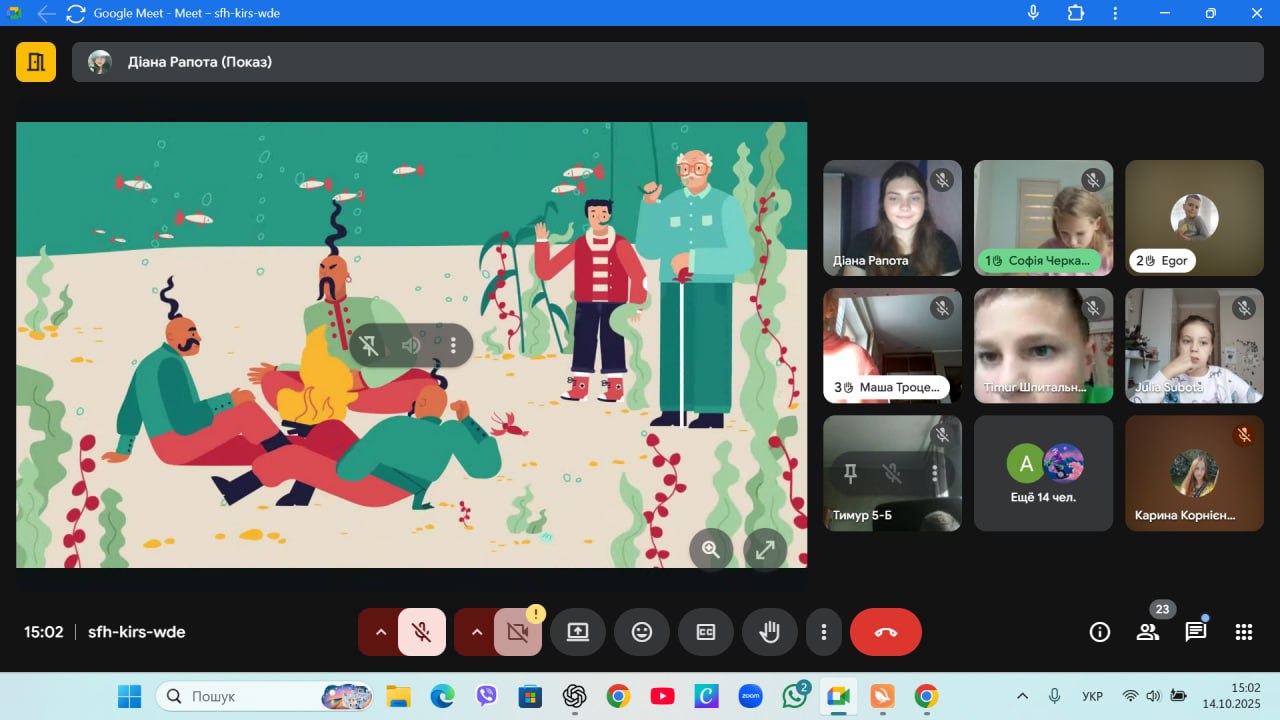The height and width of the screenshot is (720, 1280).
Task: Click the red leave call button
Action: click(885, 632)
